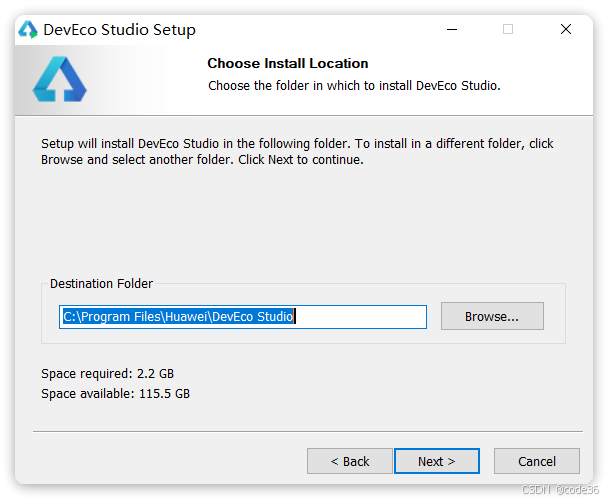Click the 'Choose Install Location' heading

coord(288,63)
